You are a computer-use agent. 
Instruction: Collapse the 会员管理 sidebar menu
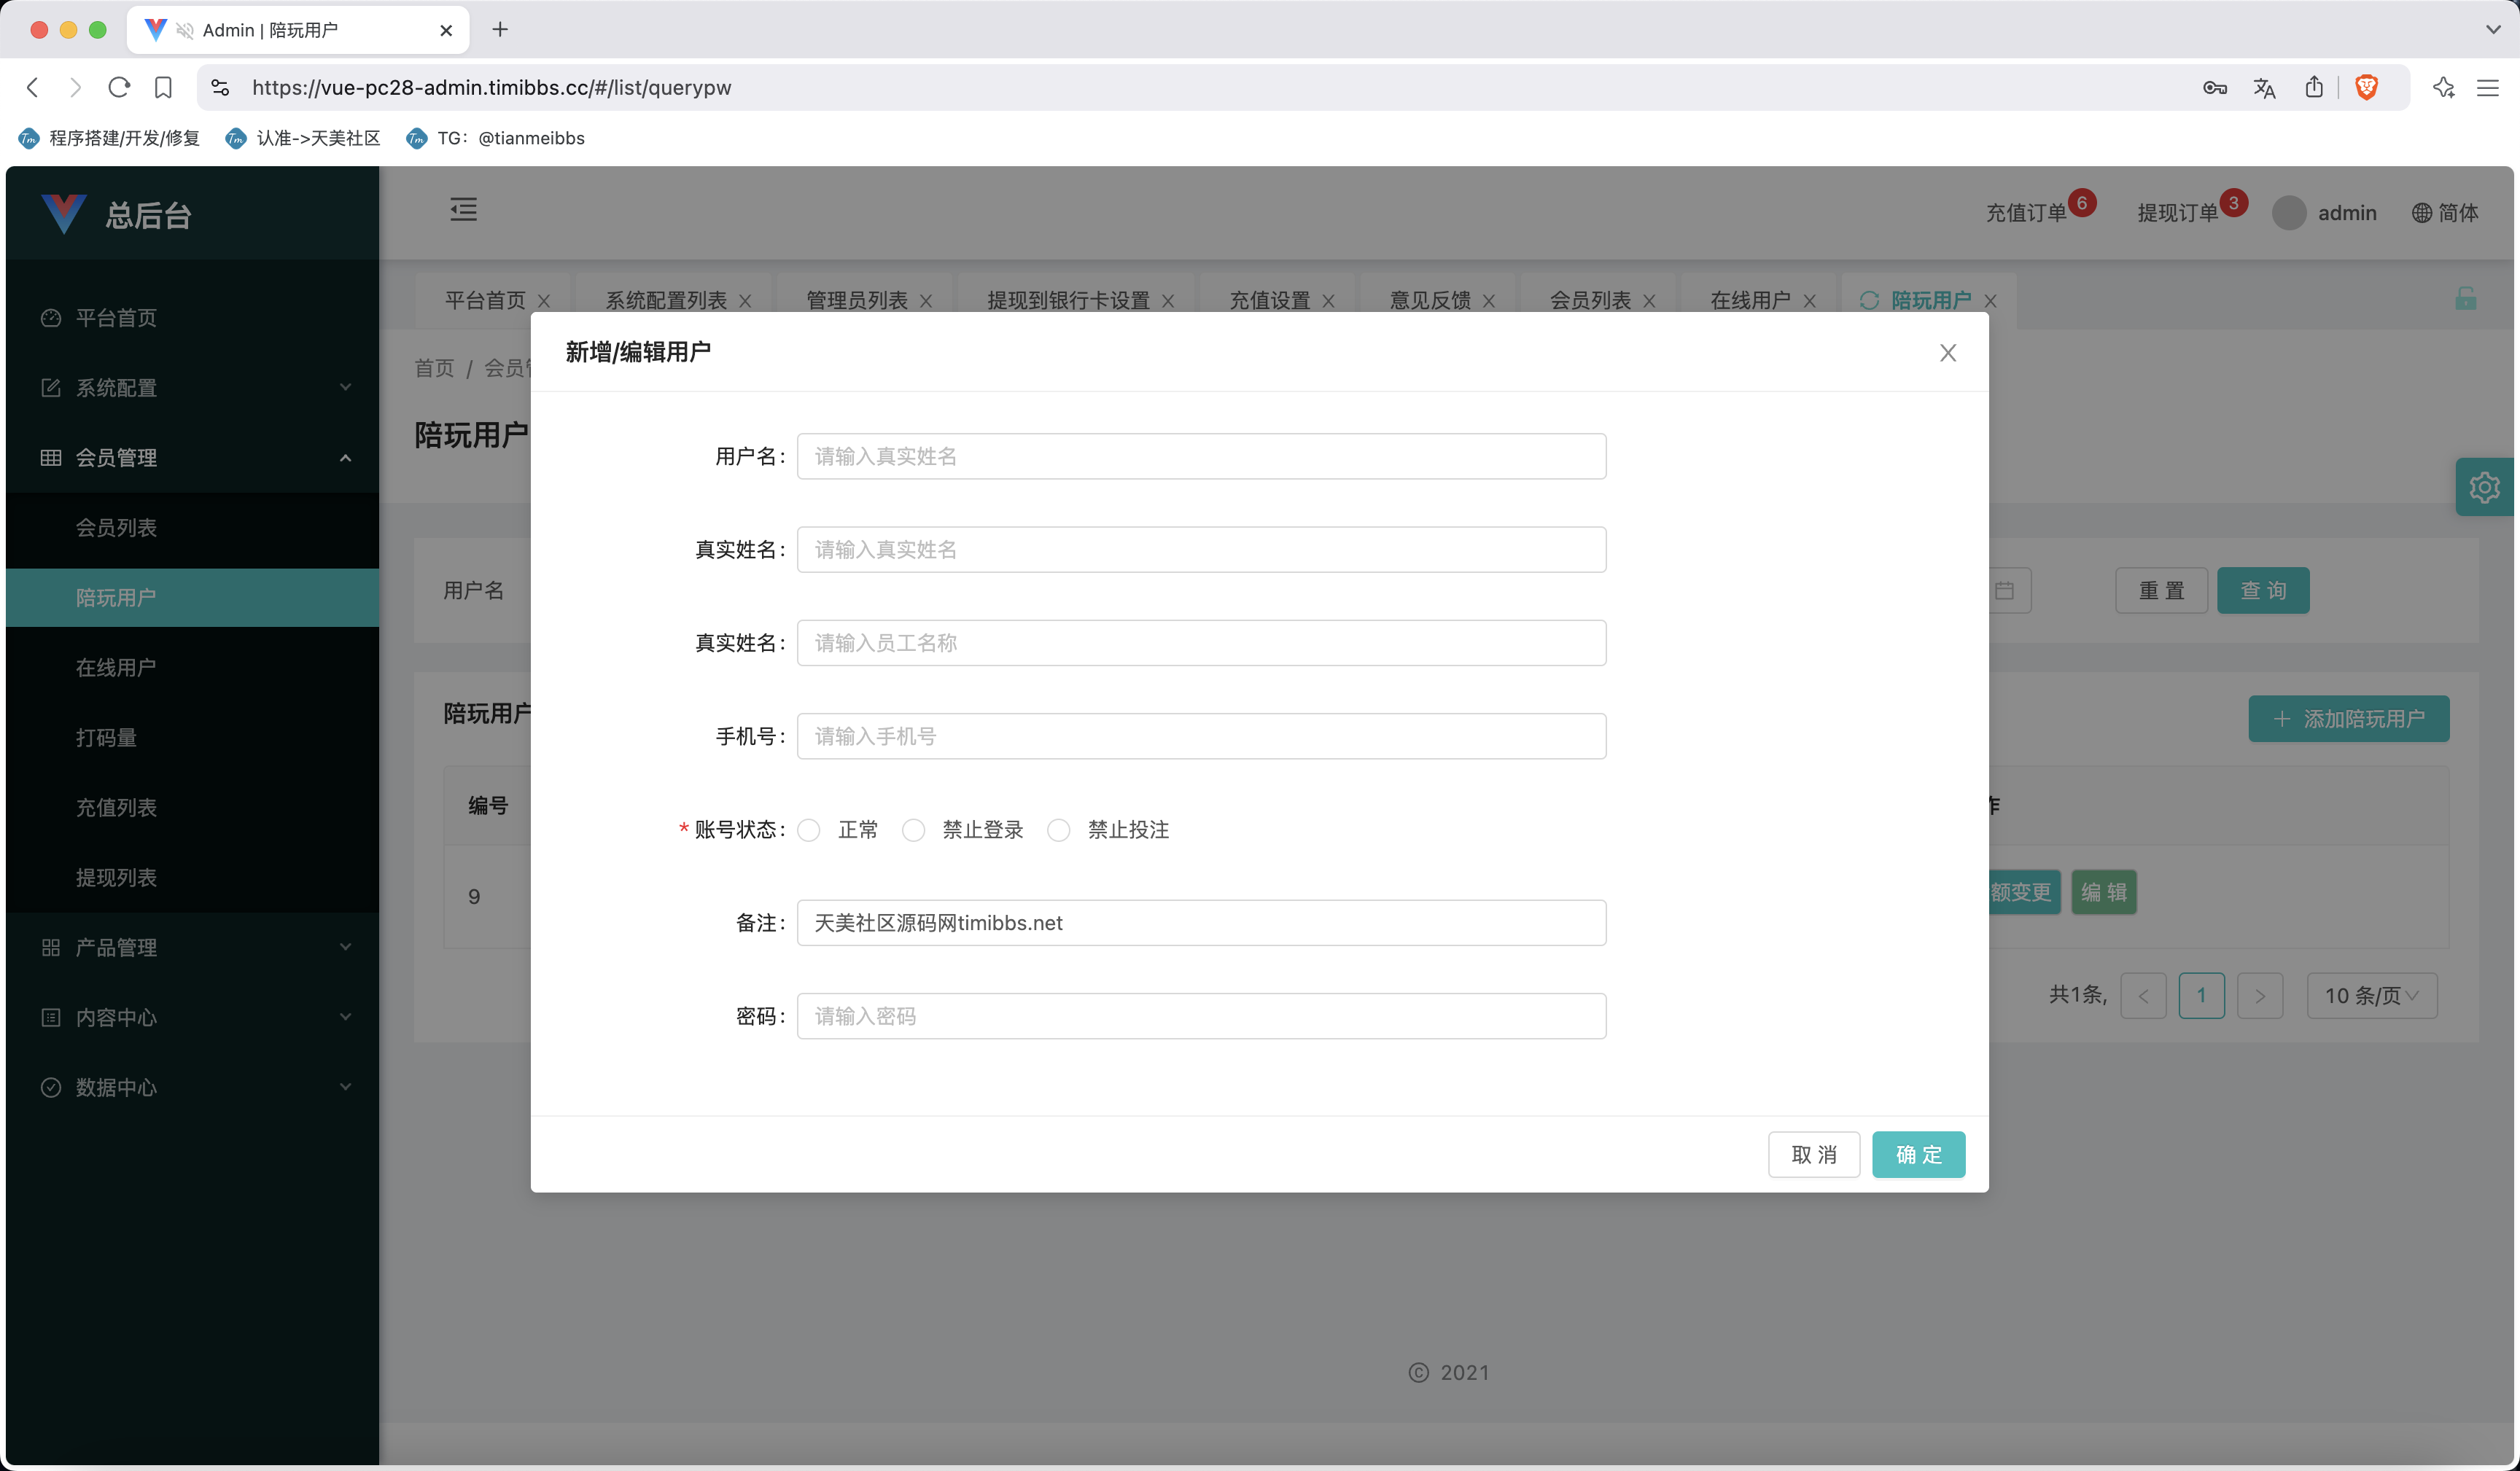coord(192,458)
